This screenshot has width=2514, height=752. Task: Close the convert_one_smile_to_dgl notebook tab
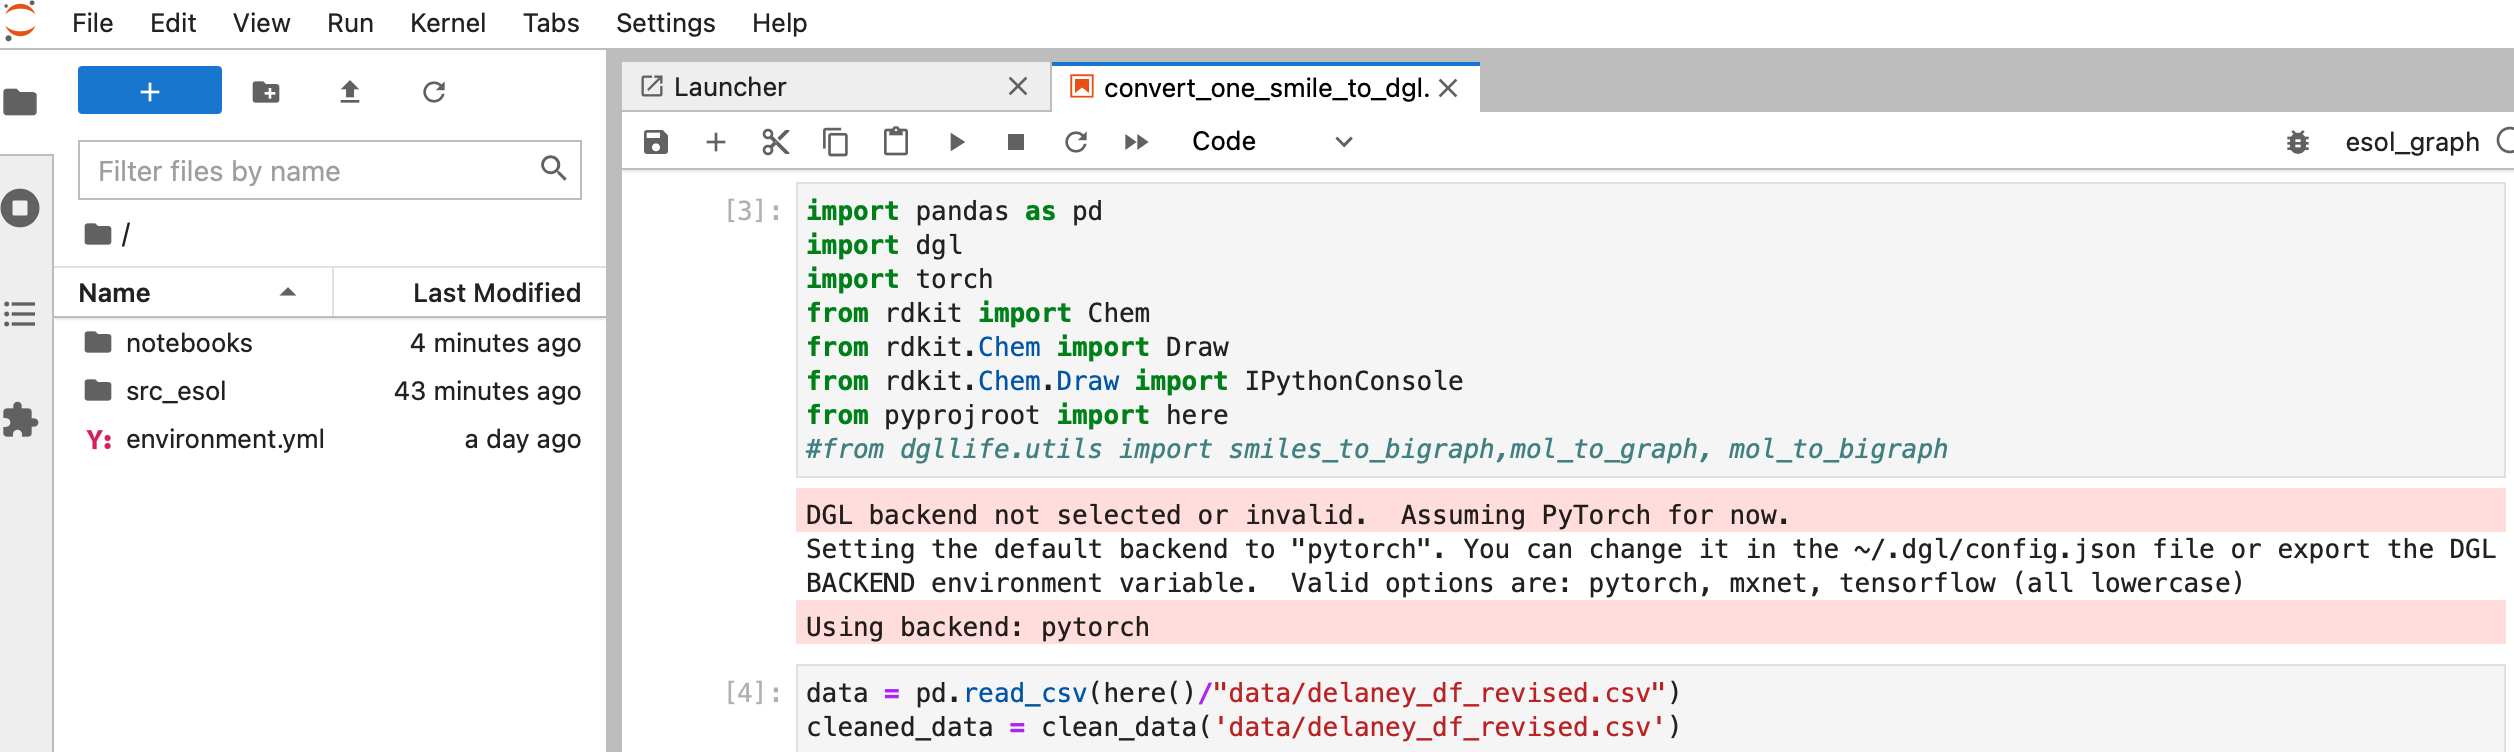point(1448,89)
